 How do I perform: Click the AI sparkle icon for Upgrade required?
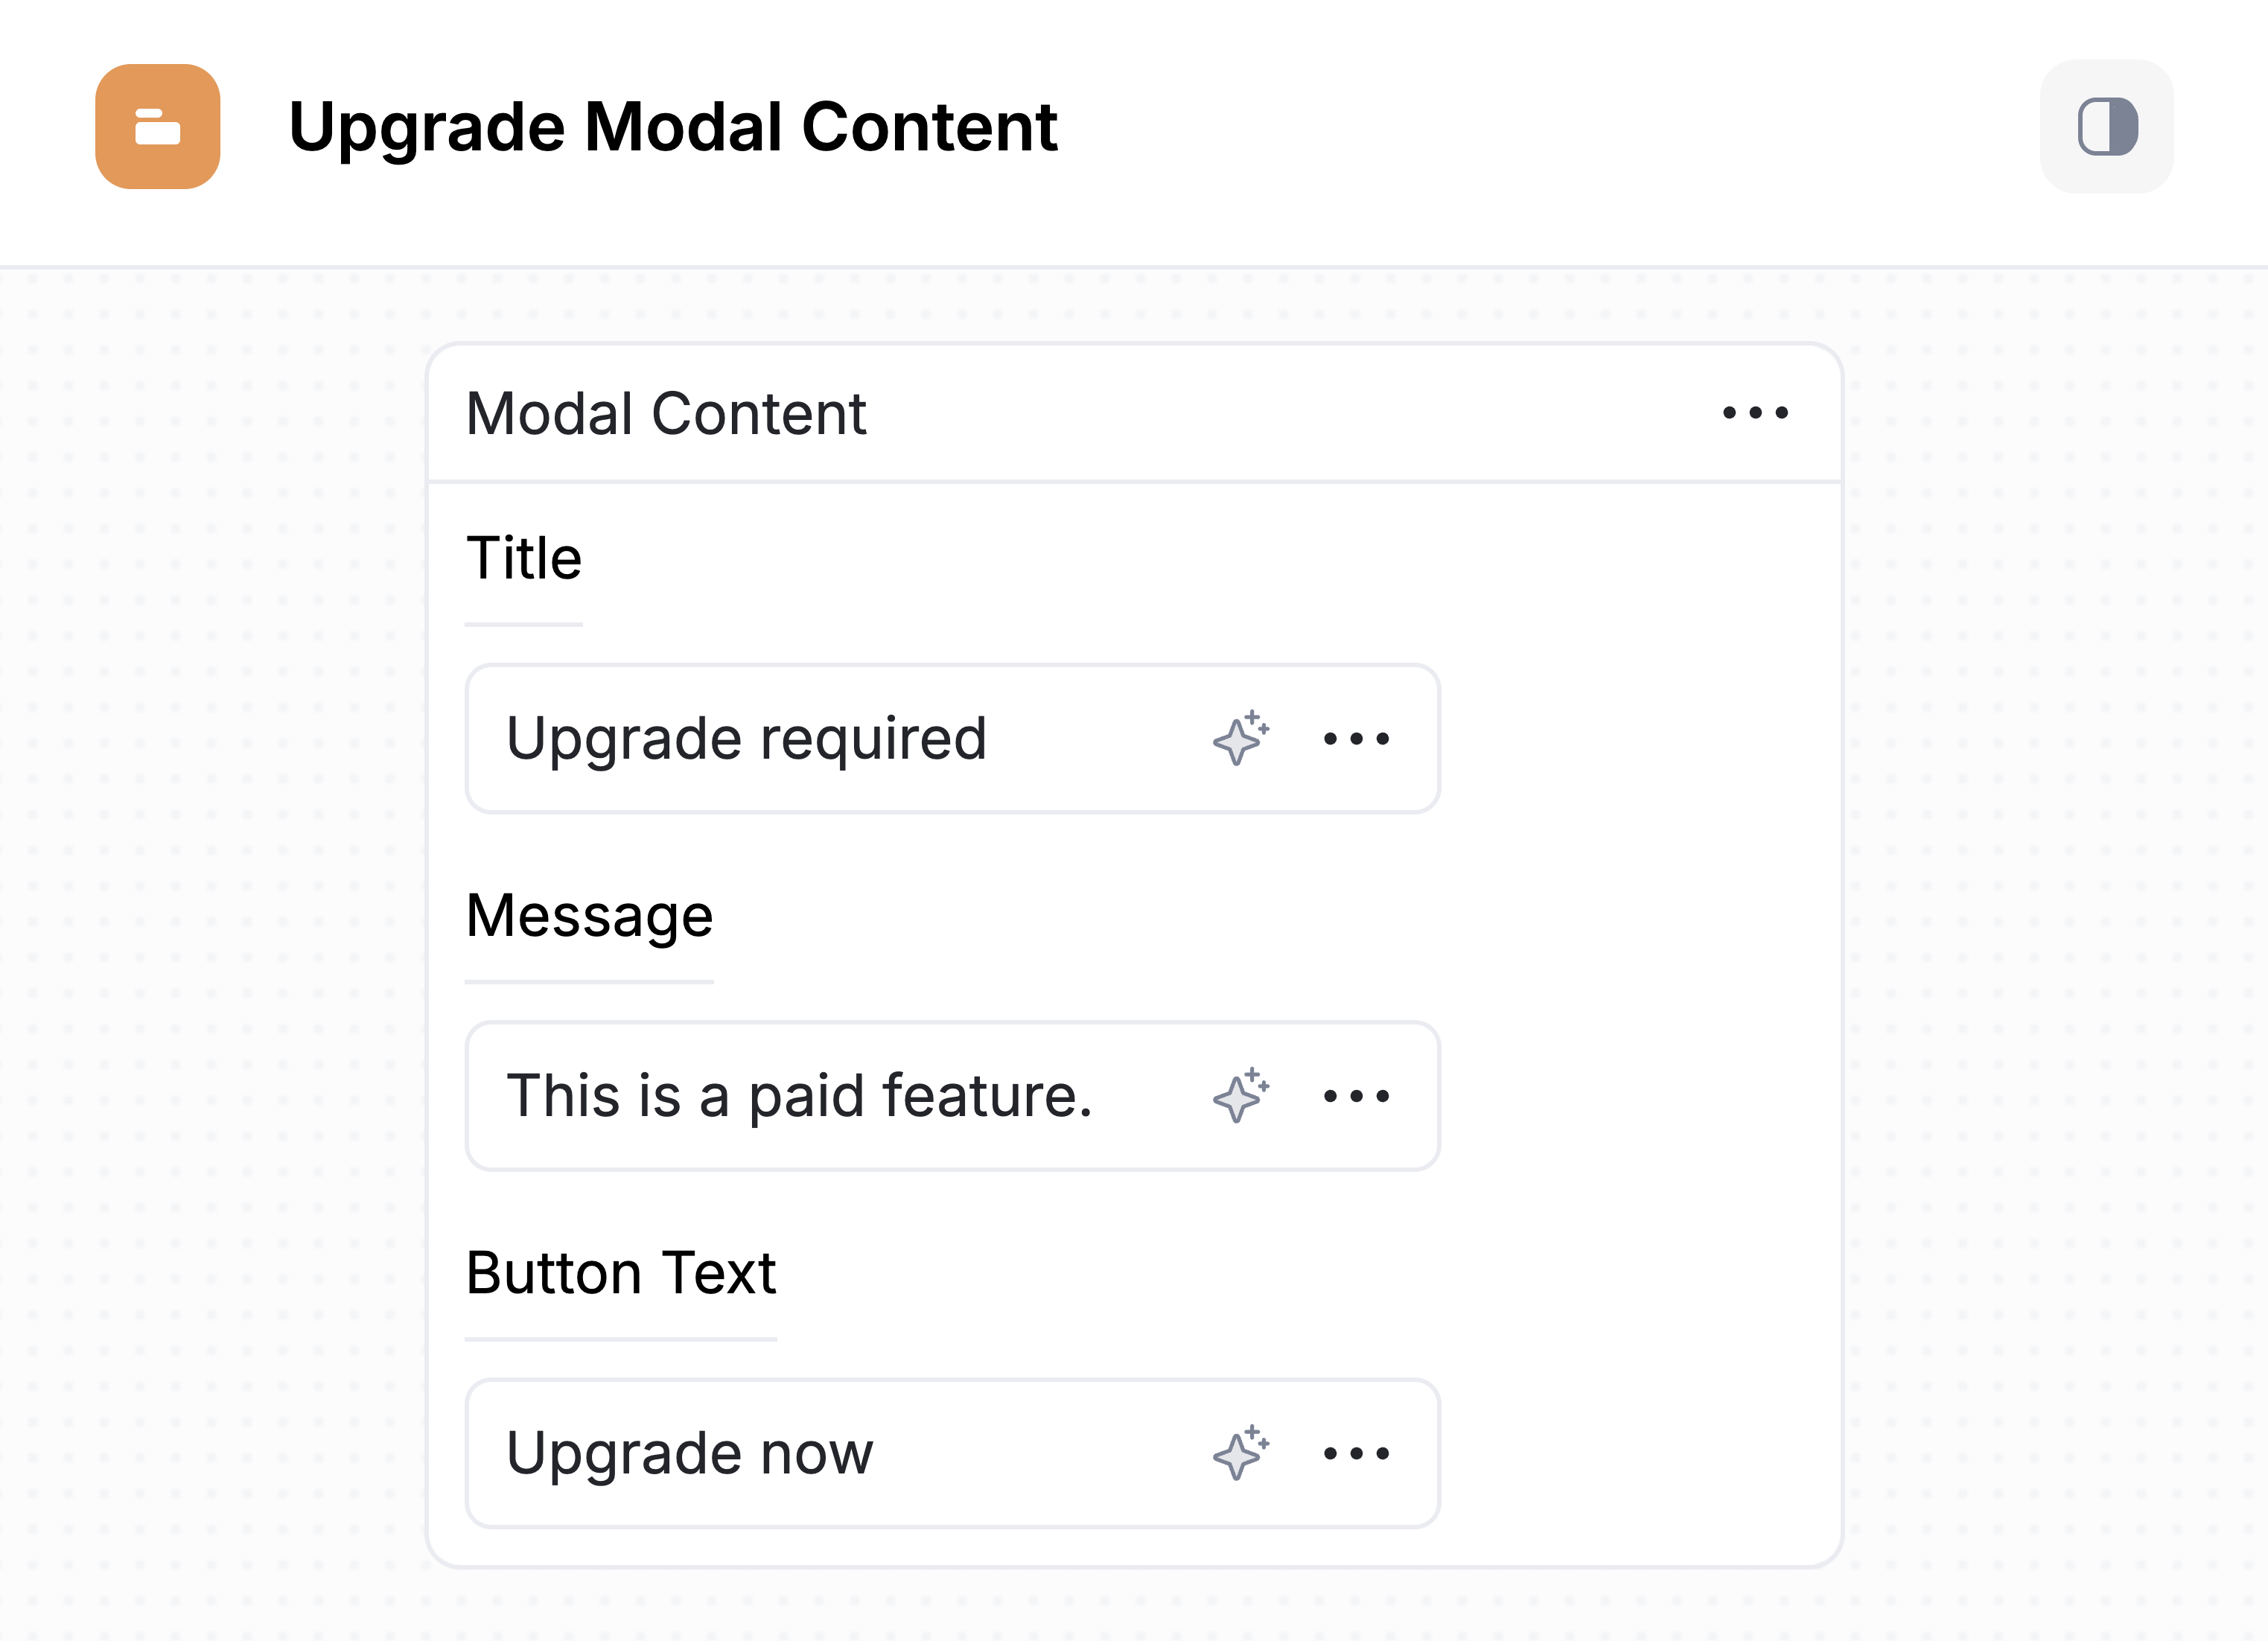(1241, 739)
